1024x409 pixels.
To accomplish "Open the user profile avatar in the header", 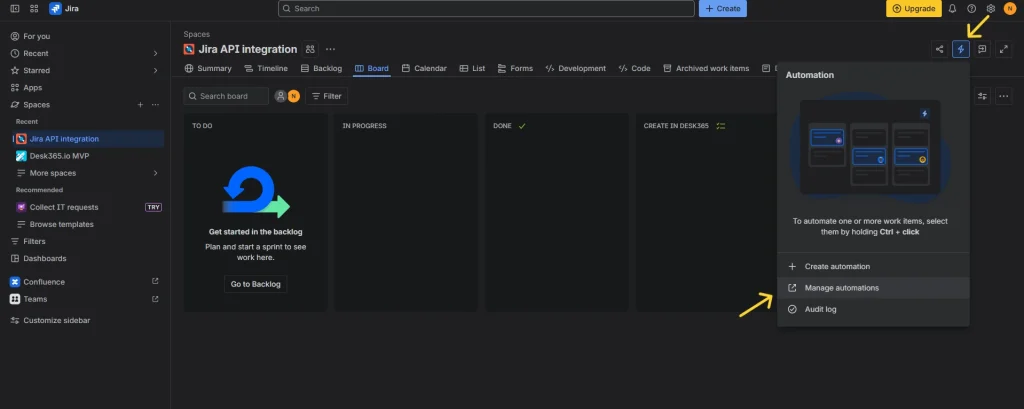I will (x=1009, y=8).
